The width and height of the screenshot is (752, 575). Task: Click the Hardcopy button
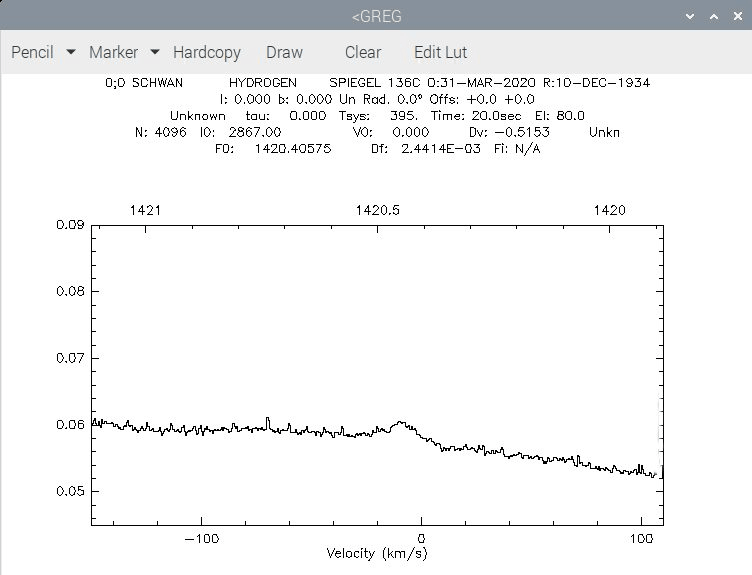[x=207, y=52]
